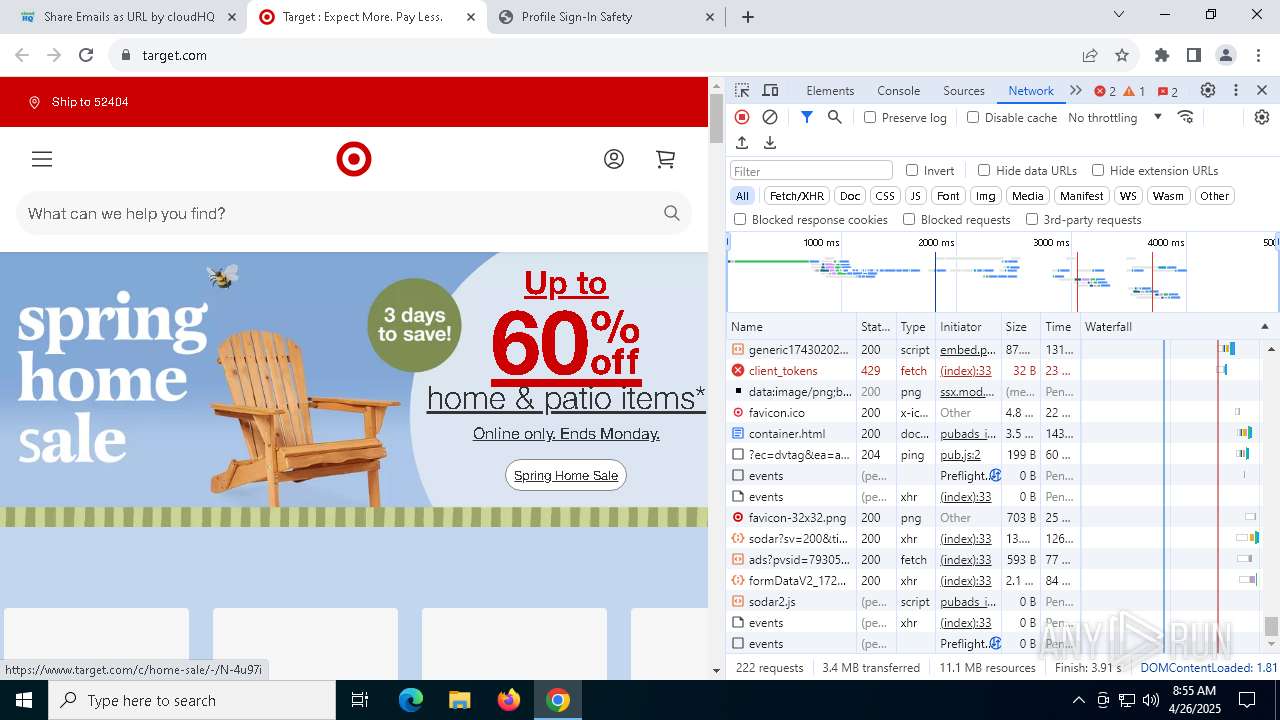Open the Target cart icon
The width and height of the screenshot is (1280, 720).
click(665, 159)
